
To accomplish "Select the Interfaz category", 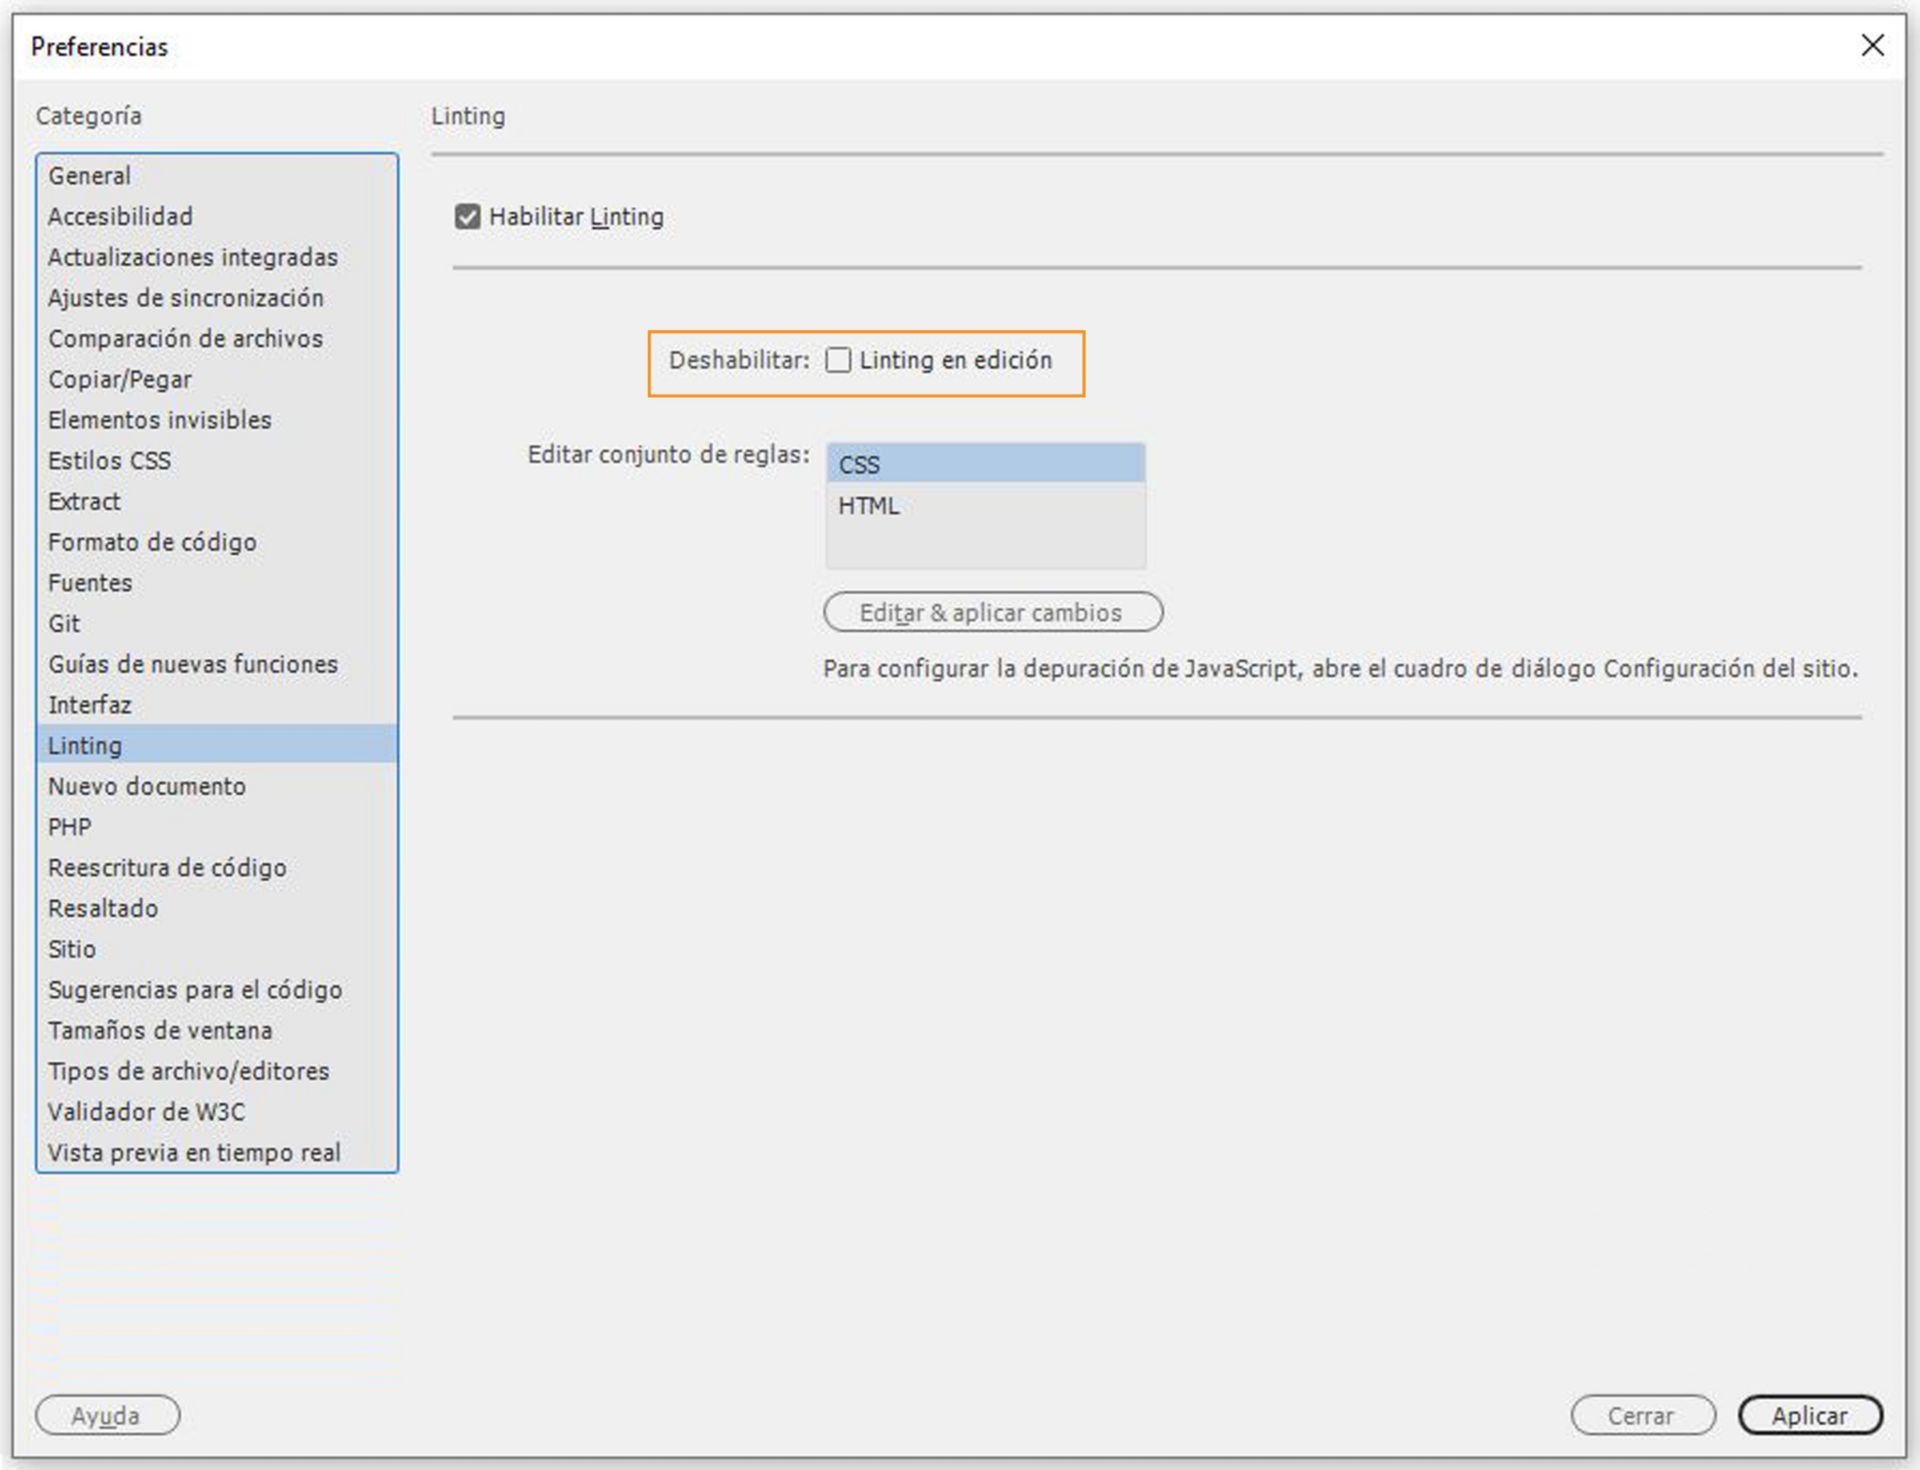I will tap(90, 705).
